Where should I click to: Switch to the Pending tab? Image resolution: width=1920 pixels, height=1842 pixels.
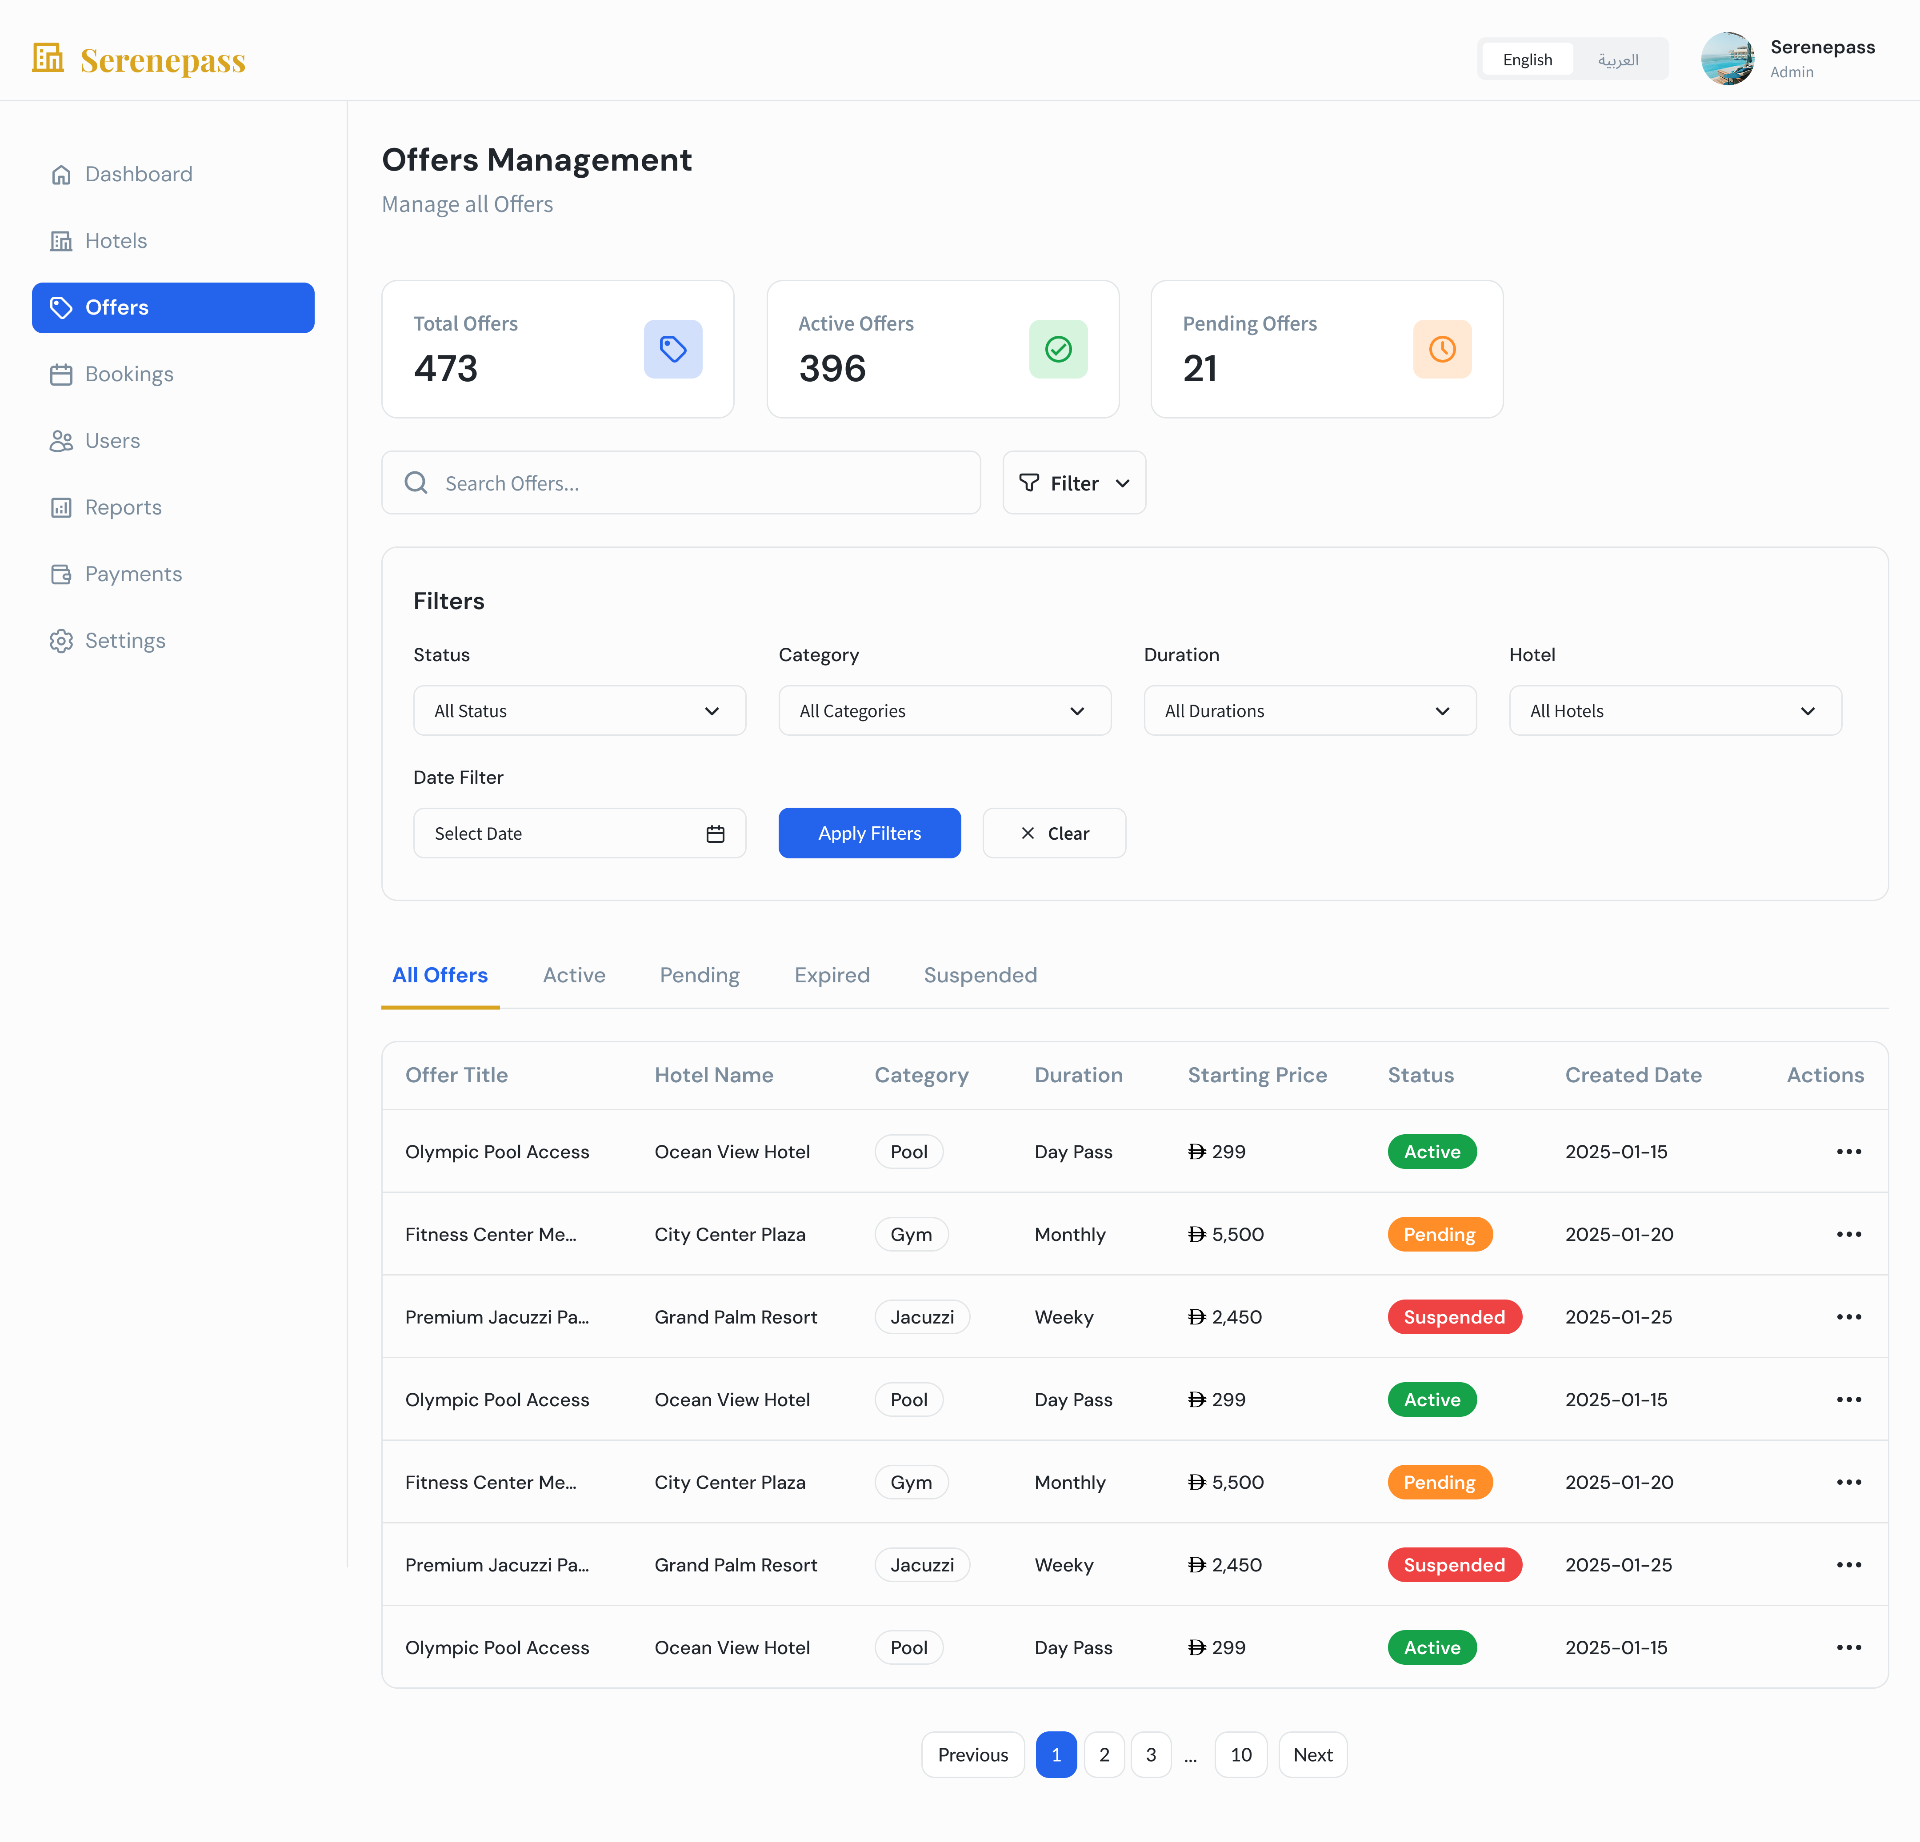click(700, 976)
